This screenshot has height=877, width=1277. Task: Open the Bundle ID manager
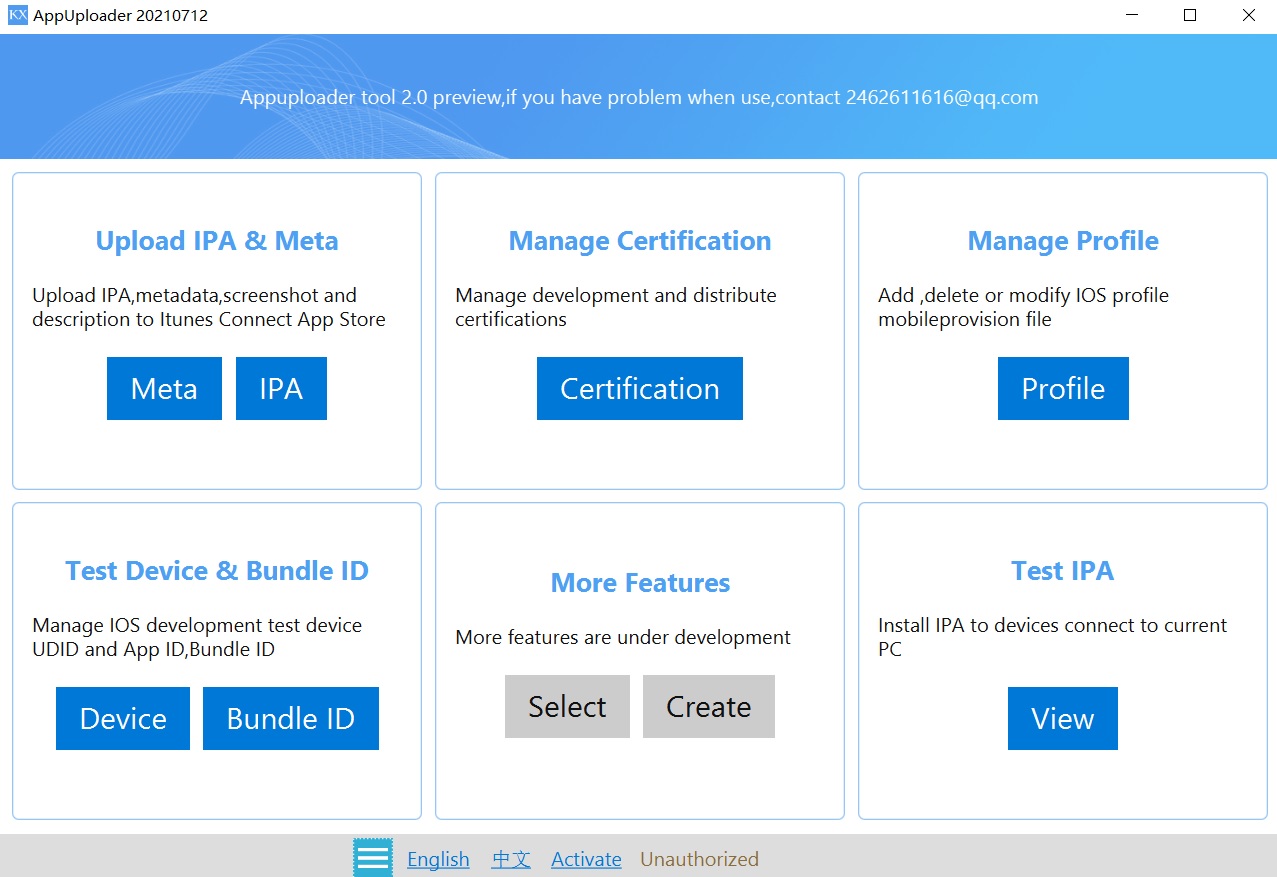[x=290, y=718]
